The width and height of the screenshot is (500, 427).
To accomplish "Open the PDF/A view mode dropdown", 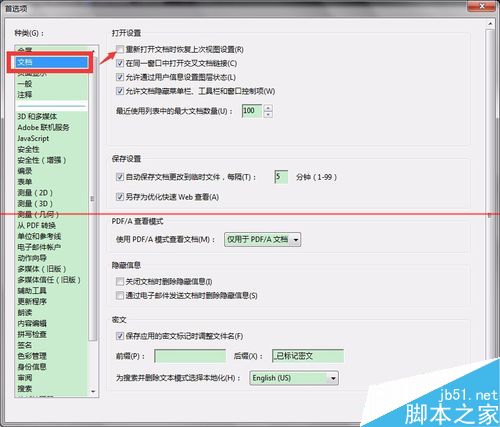I will tap(263, 239).
